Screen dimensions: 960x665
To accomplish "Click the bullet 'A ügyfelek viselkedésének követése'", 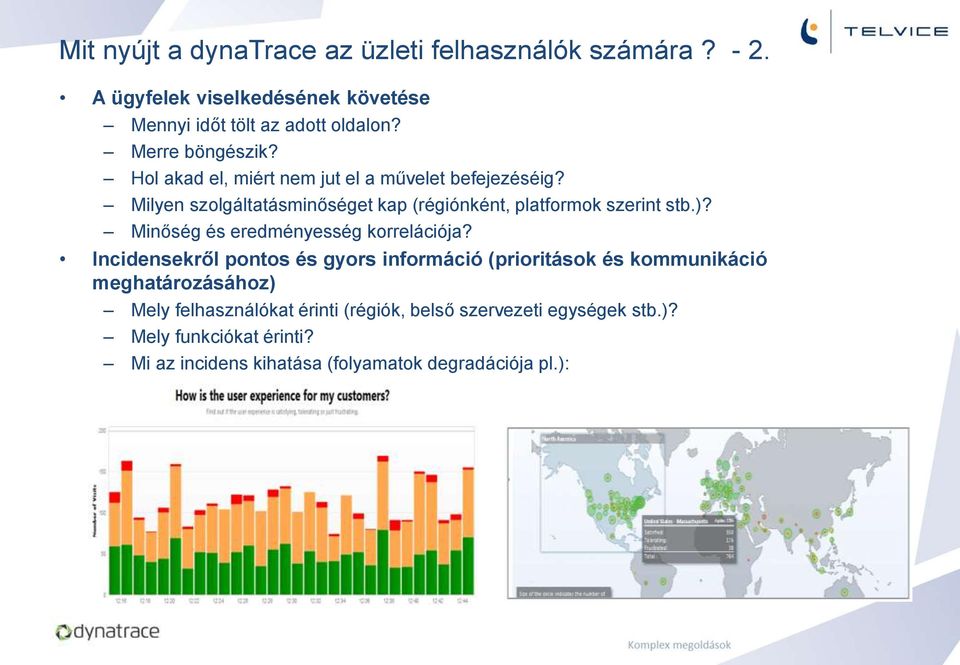I will tap(261, 98).
